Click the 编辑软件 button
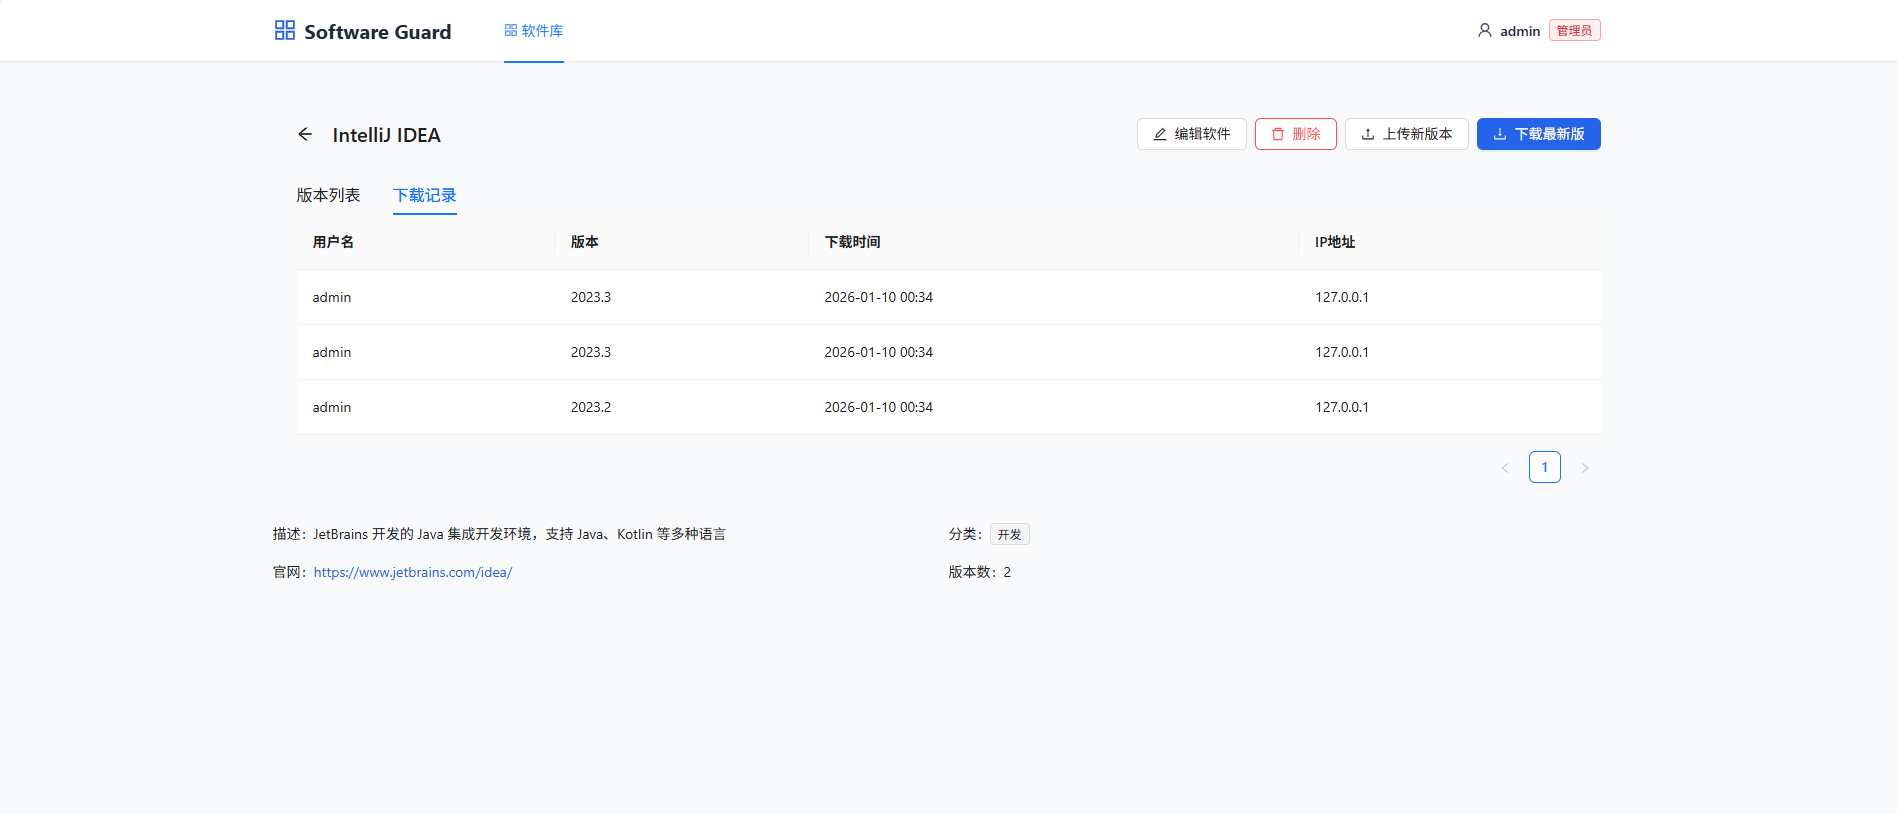Viewport: 1897px width, 814px height. point(1192,134)
